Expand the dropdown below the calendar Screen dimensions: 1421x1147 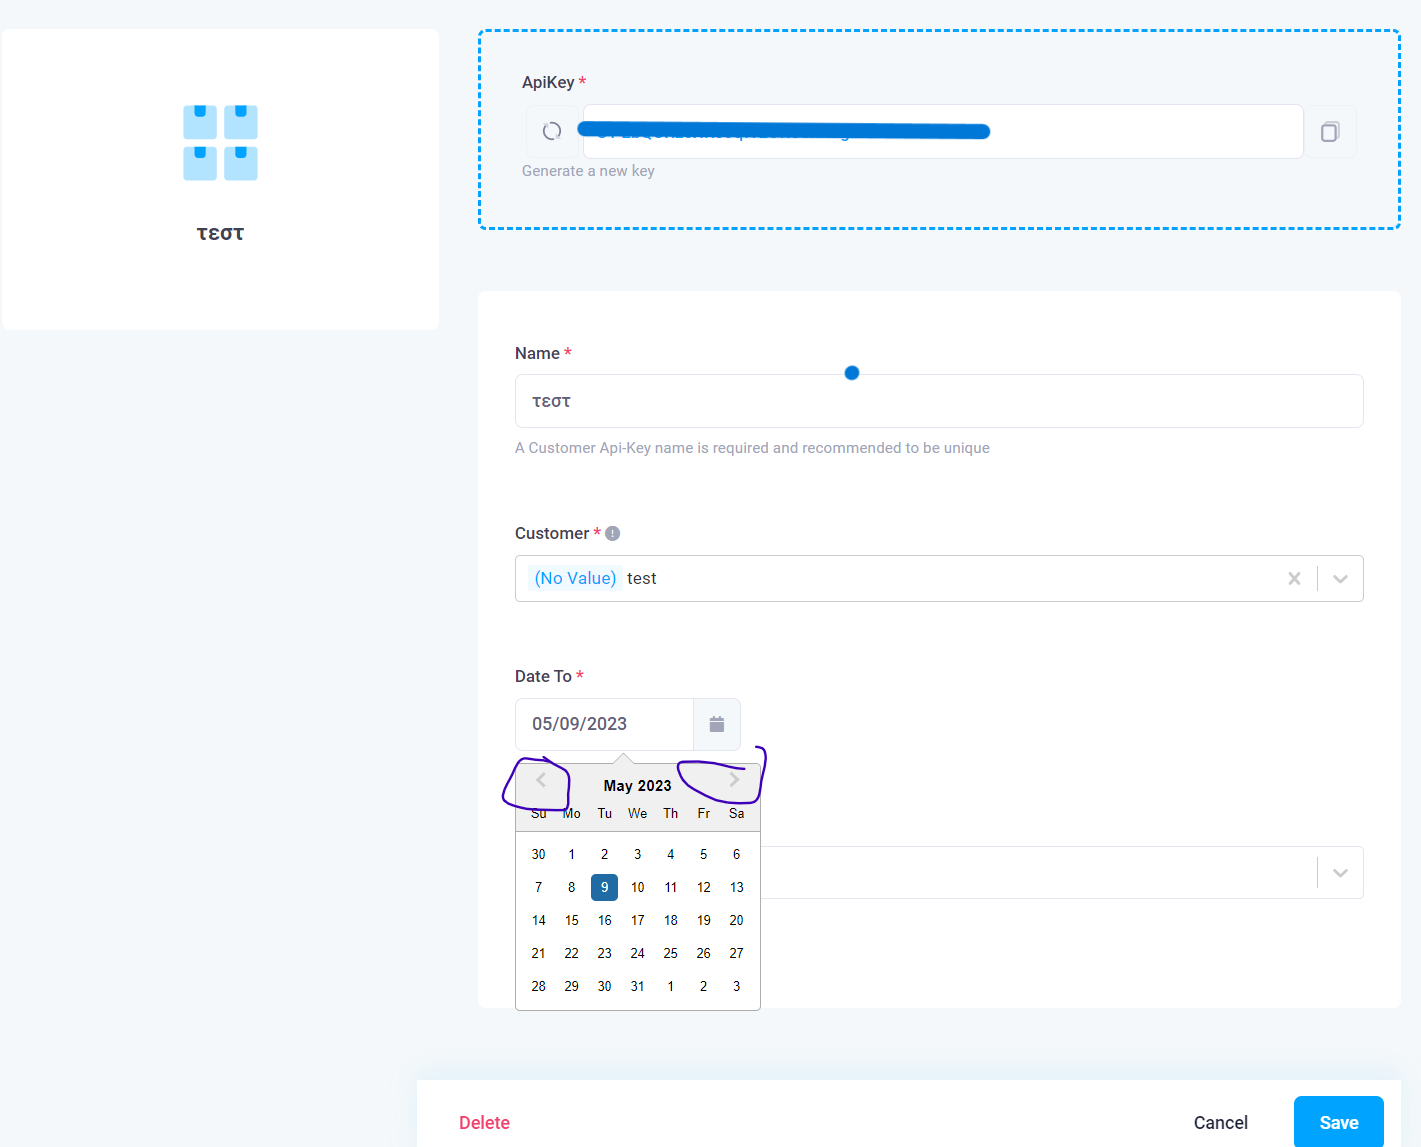[1340, 872]
